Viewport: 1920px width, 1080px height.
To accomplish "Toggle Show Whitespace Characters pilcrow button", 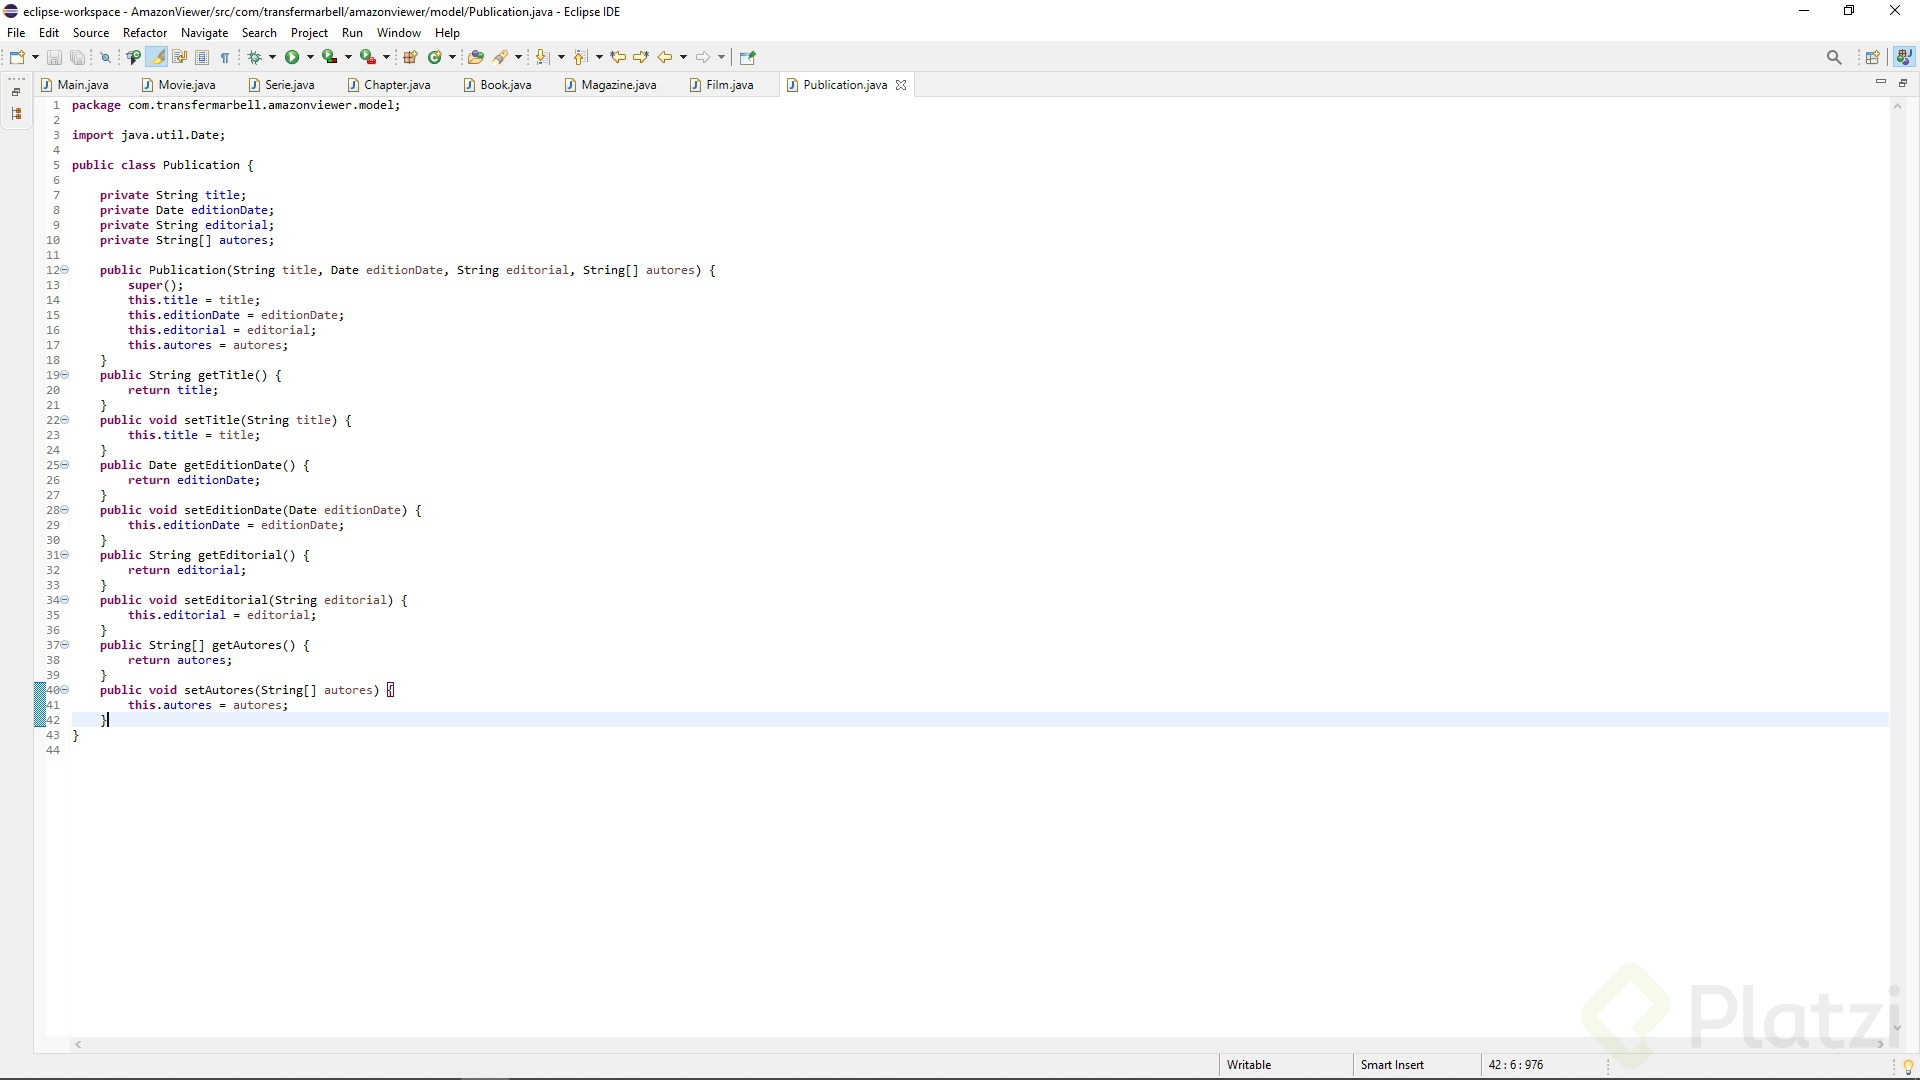I will click(x=225, y=57).
